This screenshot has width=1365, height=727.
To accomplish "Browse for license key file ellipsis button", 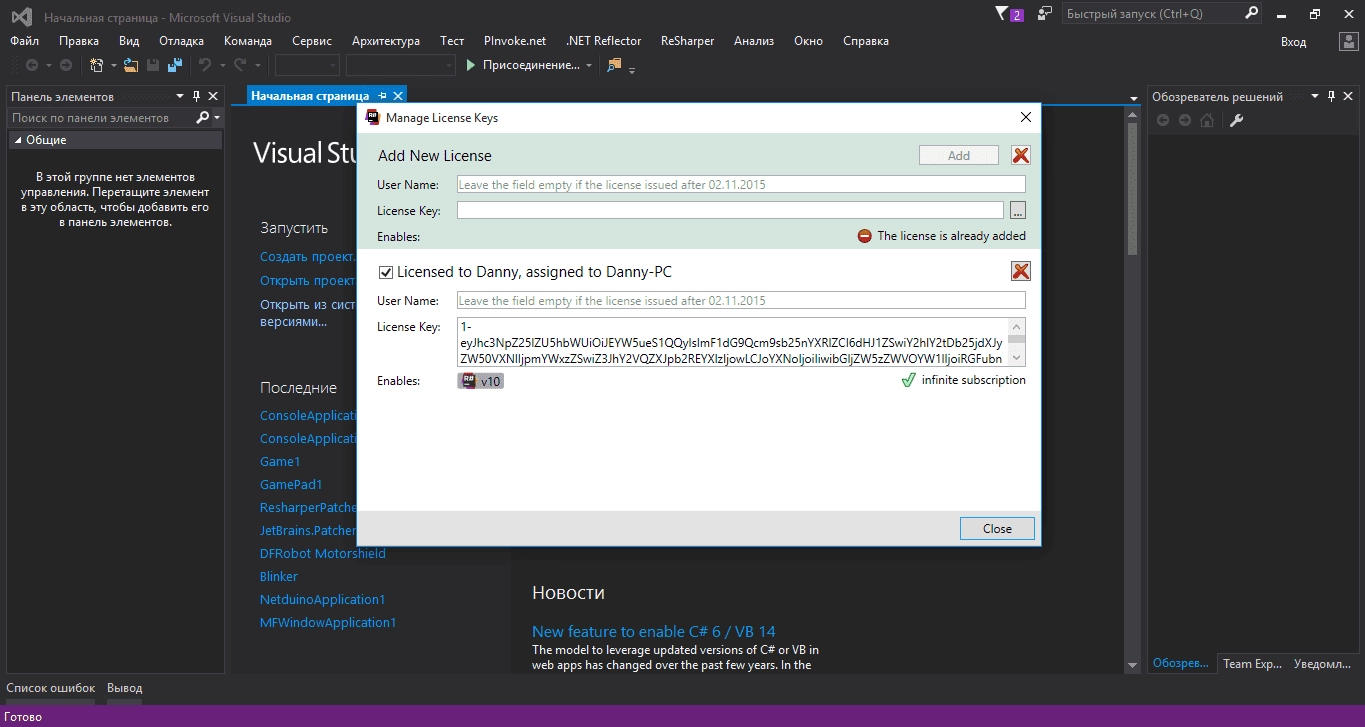I will click(1017, 210).
